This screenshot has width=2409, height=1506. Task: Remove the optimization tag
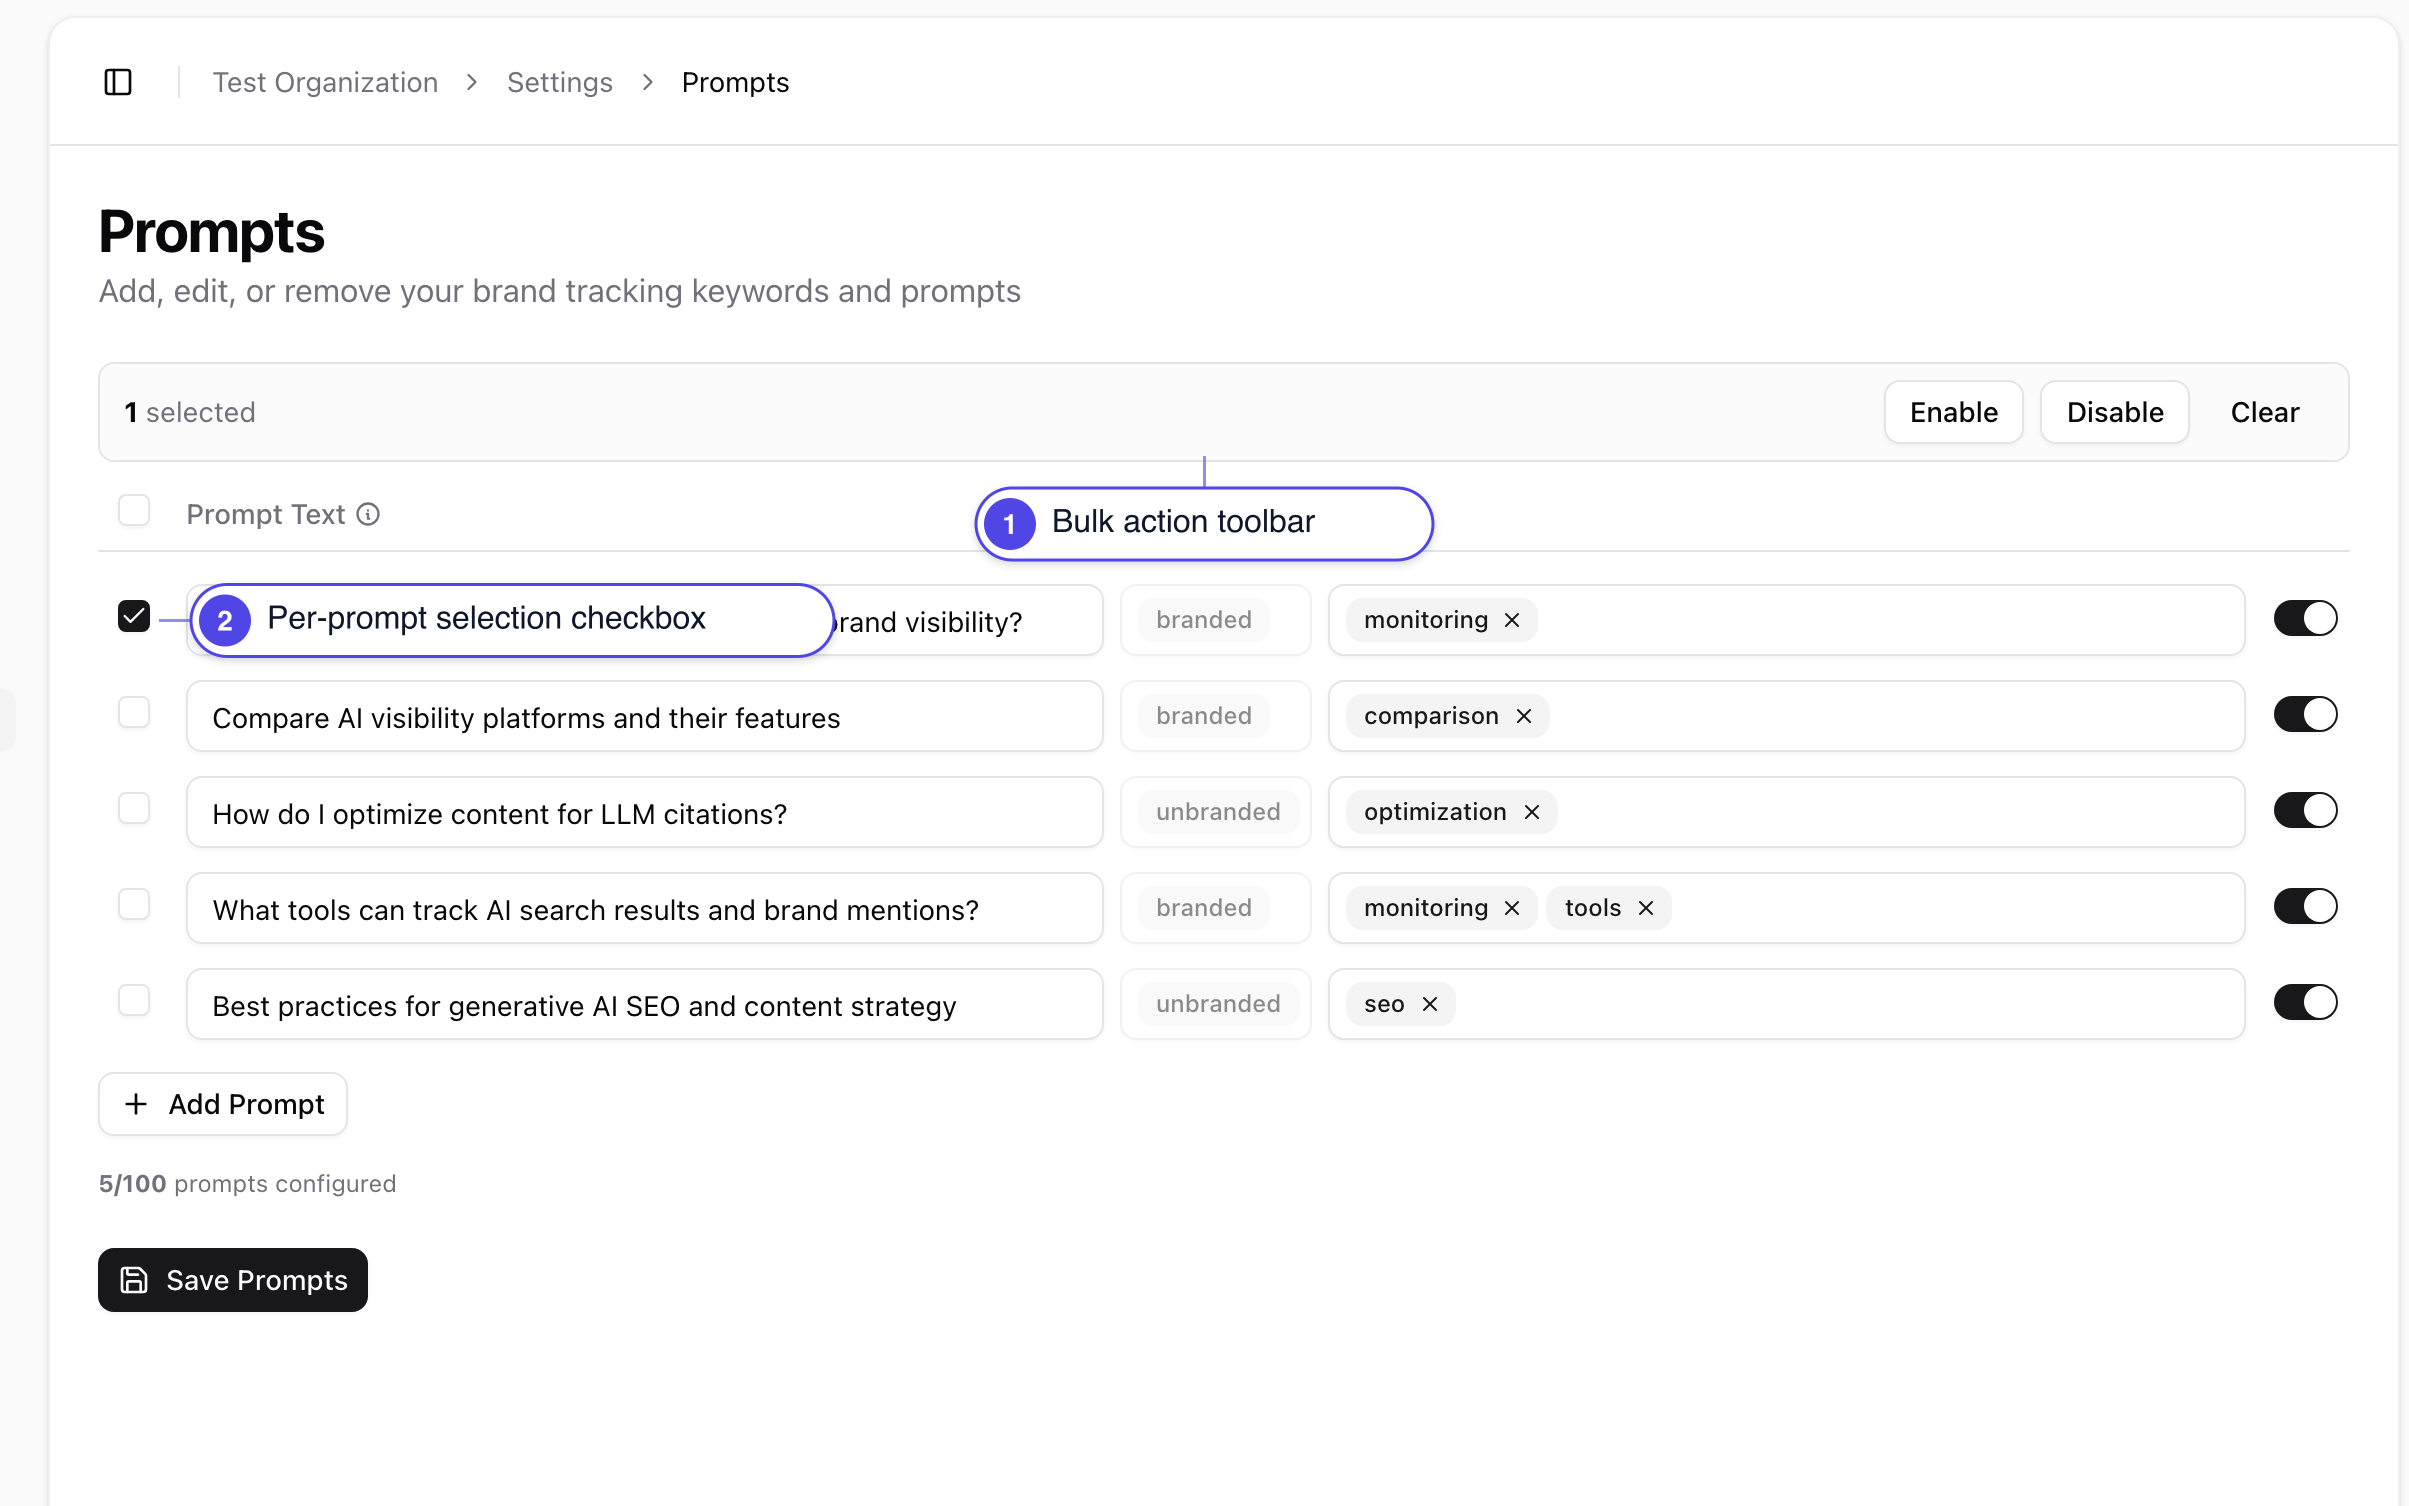click(1531, 812)
